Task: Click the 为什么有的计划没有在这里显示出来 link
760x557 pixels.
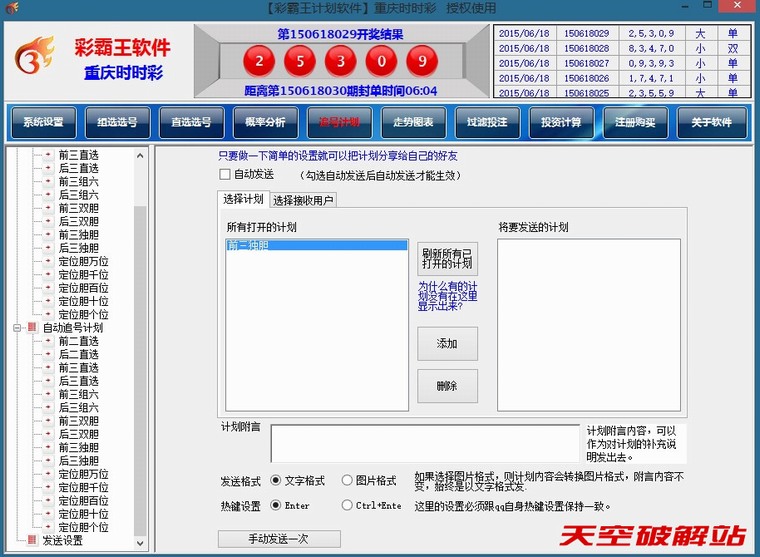Action: (x=447, y=296)
